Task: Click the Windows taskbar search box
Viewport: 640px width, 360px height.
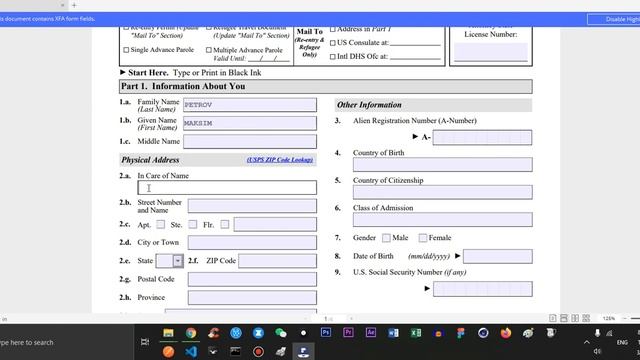Action: 67,342
